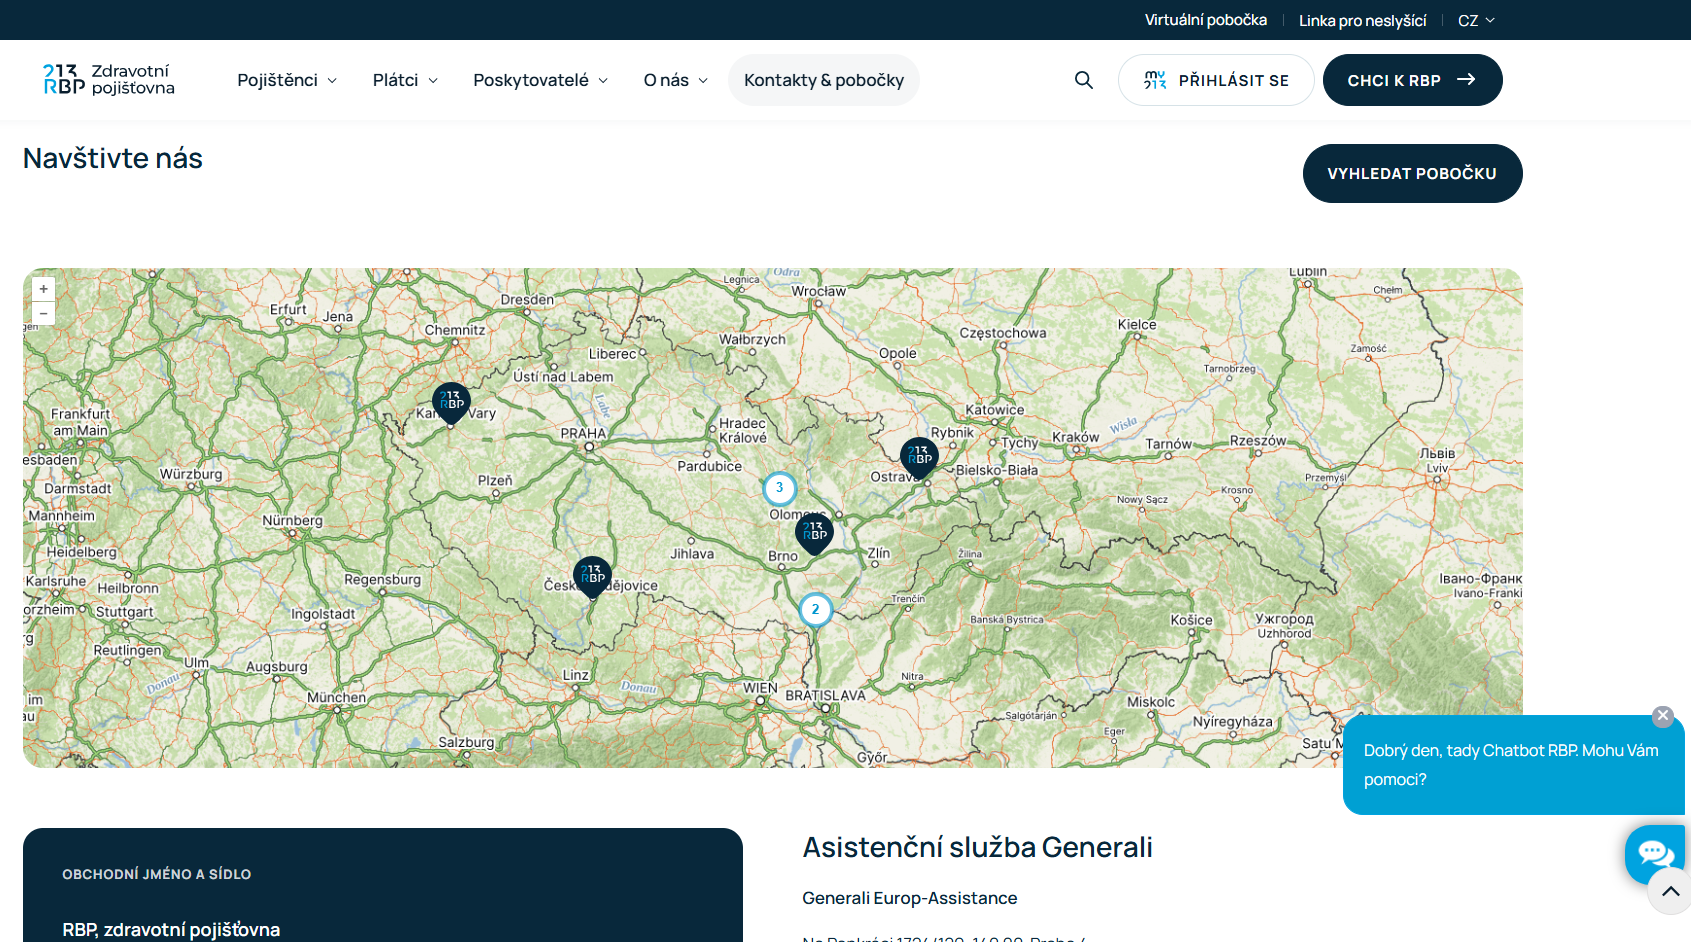1691x942 pixels.
Task: Open the O nás menu
Action: (675, 80)
